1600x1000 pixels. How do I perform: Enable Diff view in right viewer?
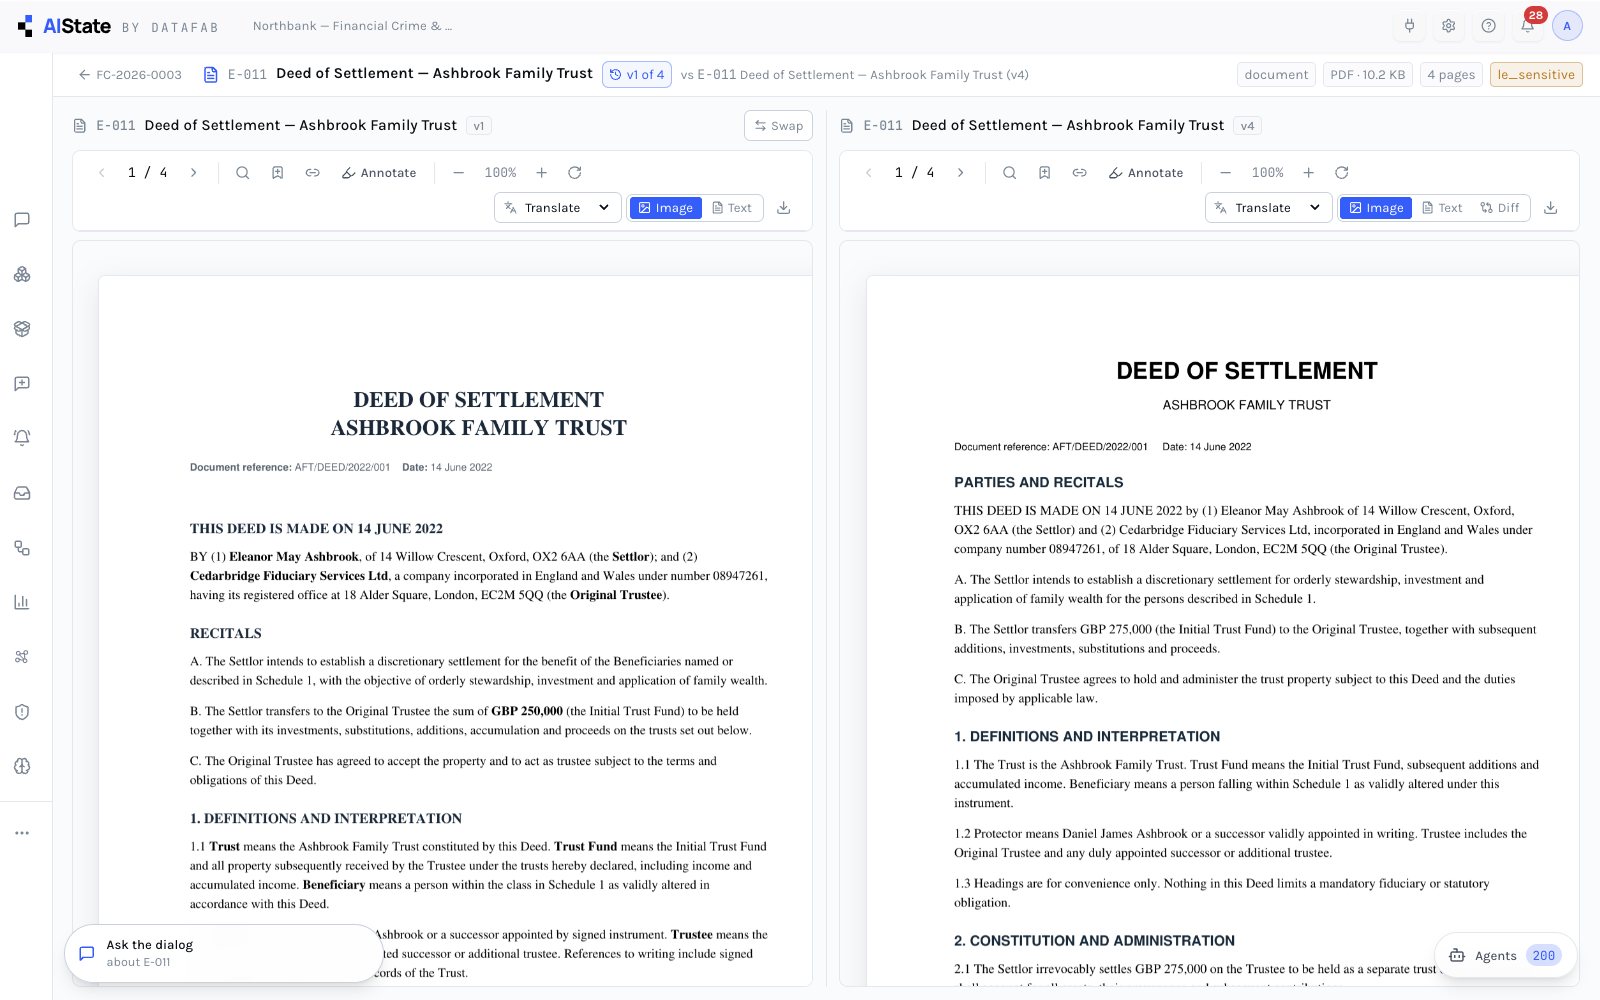coord(1500,208)
